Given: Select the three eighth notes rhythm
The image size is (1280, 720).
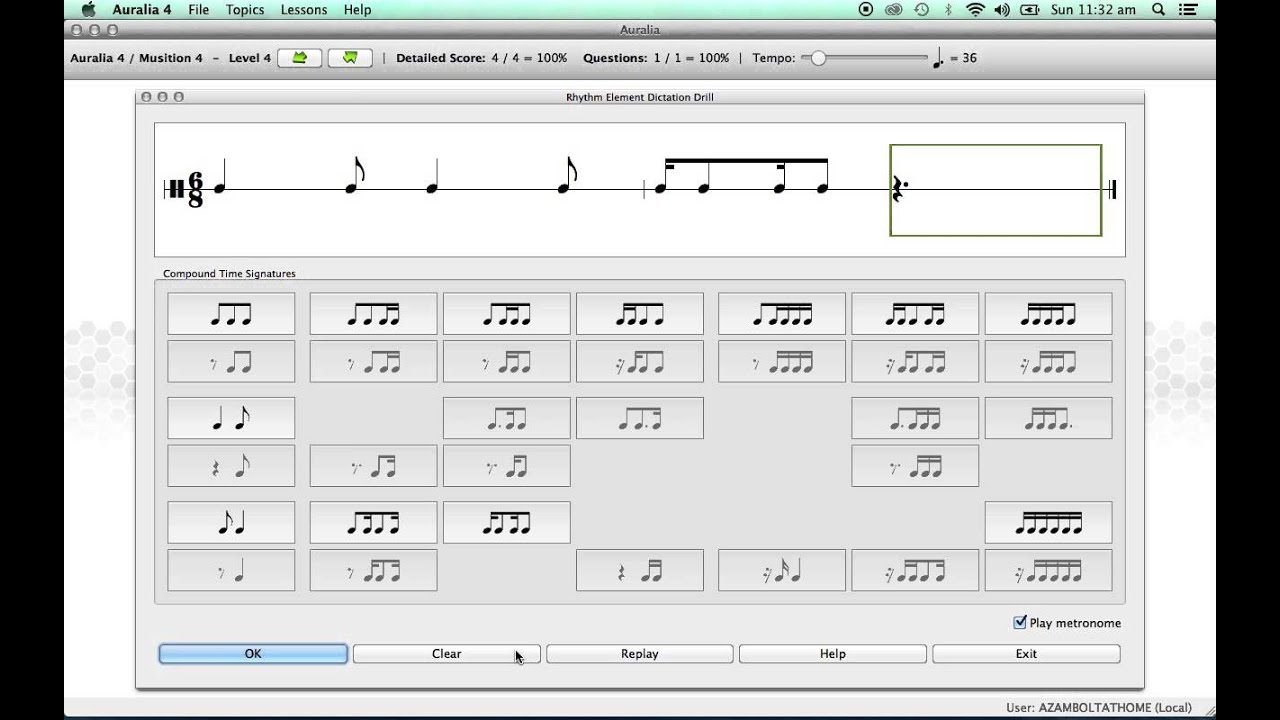Looking at the screenshot, I should (x=231, y=314).
